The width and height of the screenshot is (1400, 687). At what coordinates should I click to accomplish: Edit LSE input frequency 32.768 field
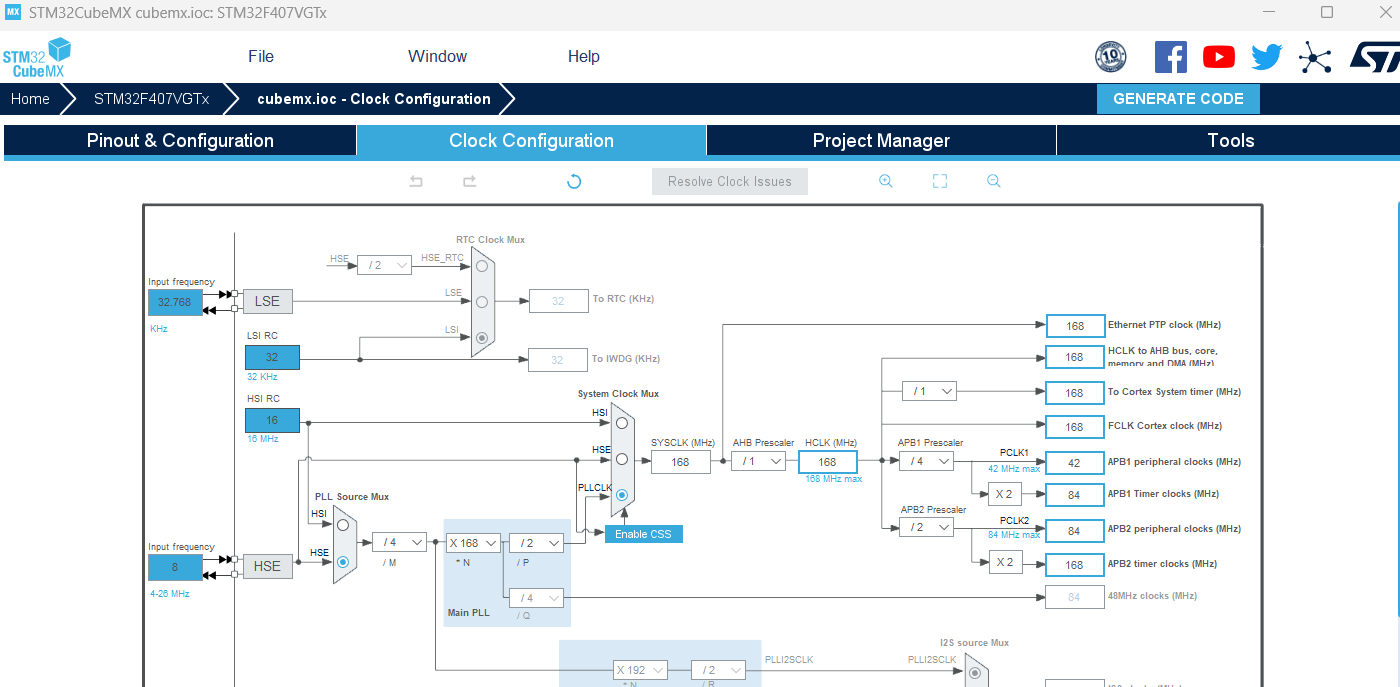click(175, 301)
